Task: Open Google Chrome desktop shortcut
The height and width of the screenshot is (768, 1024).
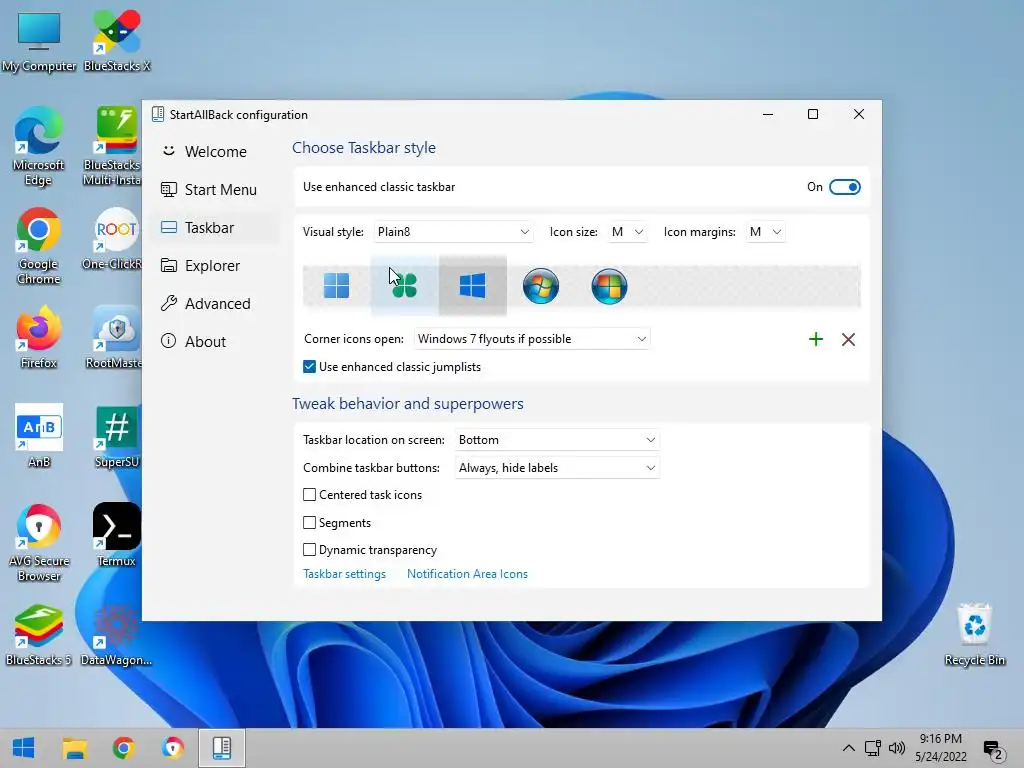Action: pyautogui.click(x=39, y=247)
